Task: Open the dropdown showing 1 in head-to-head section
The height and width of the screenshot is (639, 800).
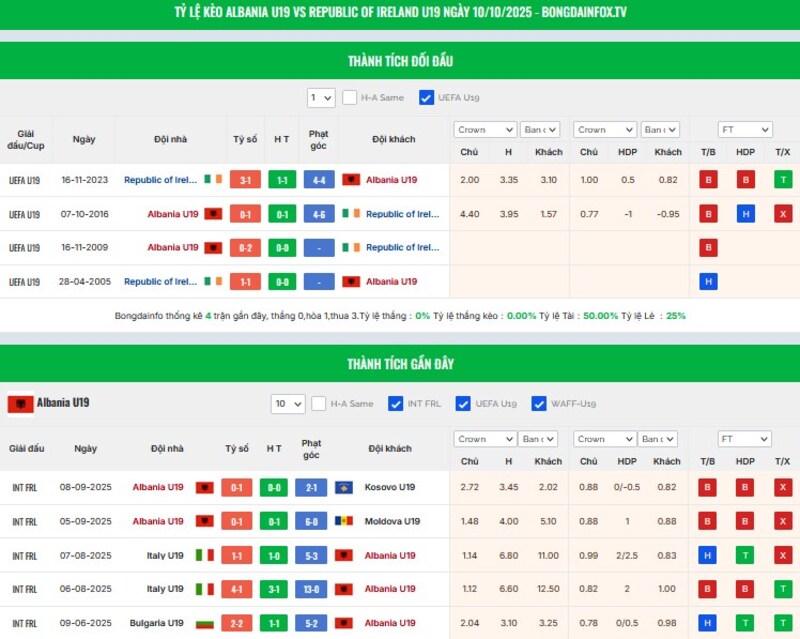Action: click(x=321, y=98)
